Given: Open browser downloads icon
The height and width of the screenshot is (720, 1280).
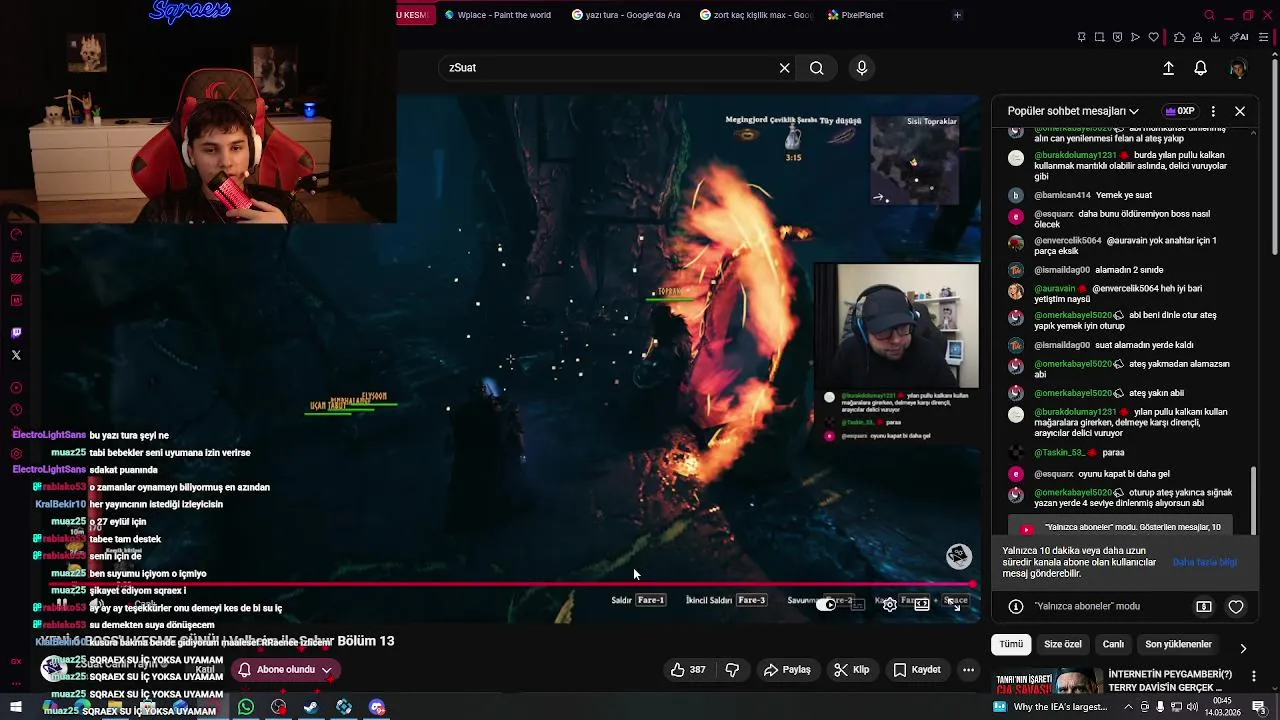Looking at the screenshot, I should coord(1215,37).
